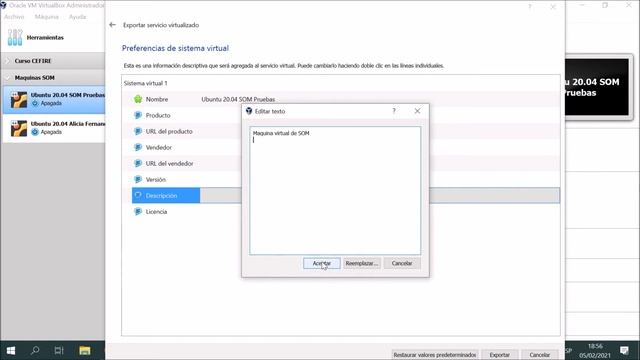Click the Ubuntu 20.04 SOM Pruebas name value
The image size is (640, 360).
click(238, 99)
